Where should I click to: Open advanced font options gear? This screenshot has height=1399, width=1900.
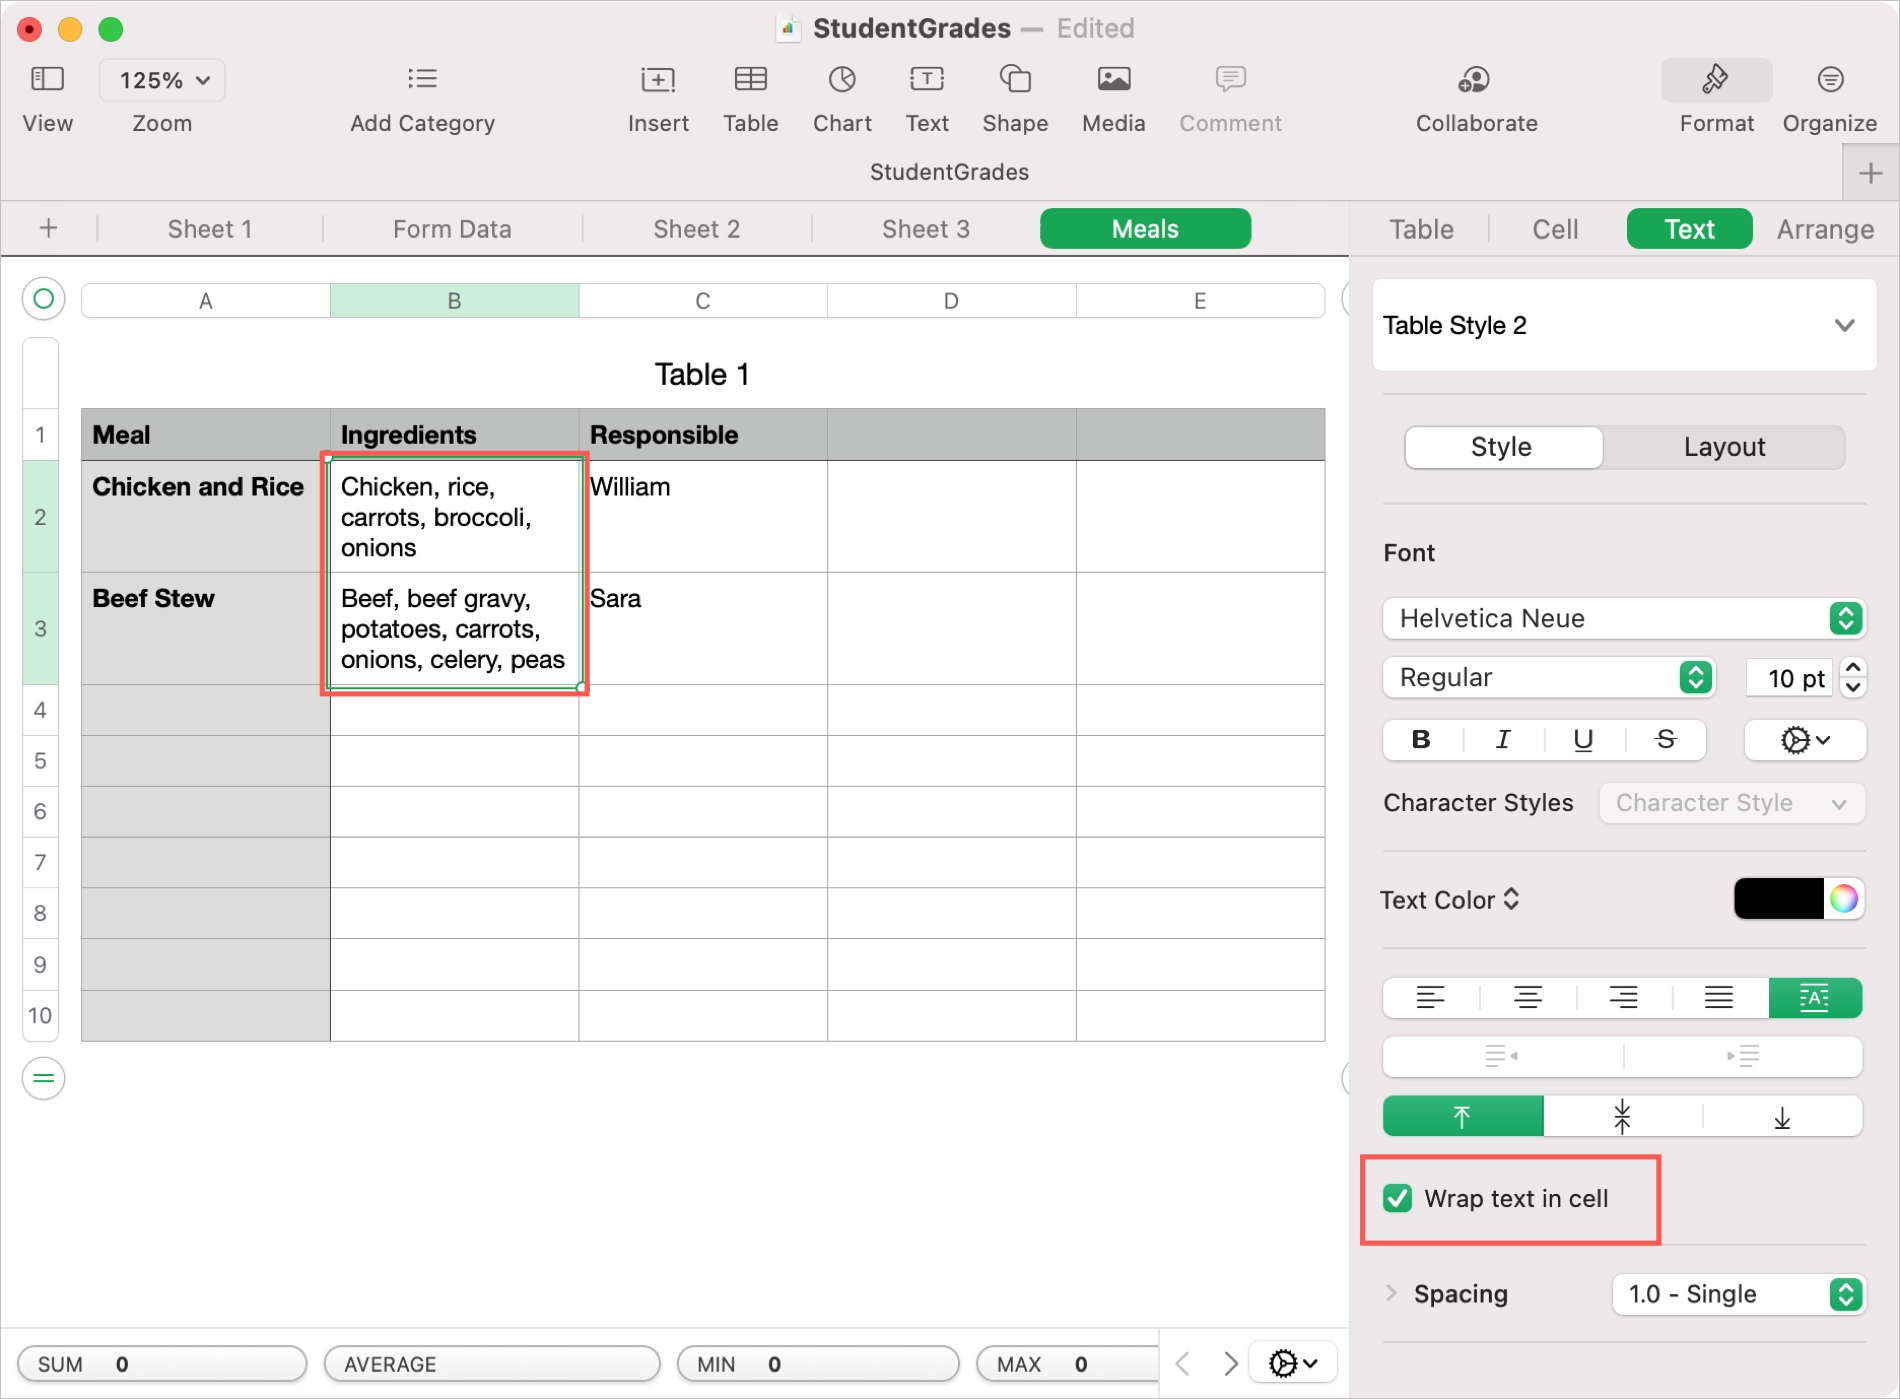point(1805,740)
